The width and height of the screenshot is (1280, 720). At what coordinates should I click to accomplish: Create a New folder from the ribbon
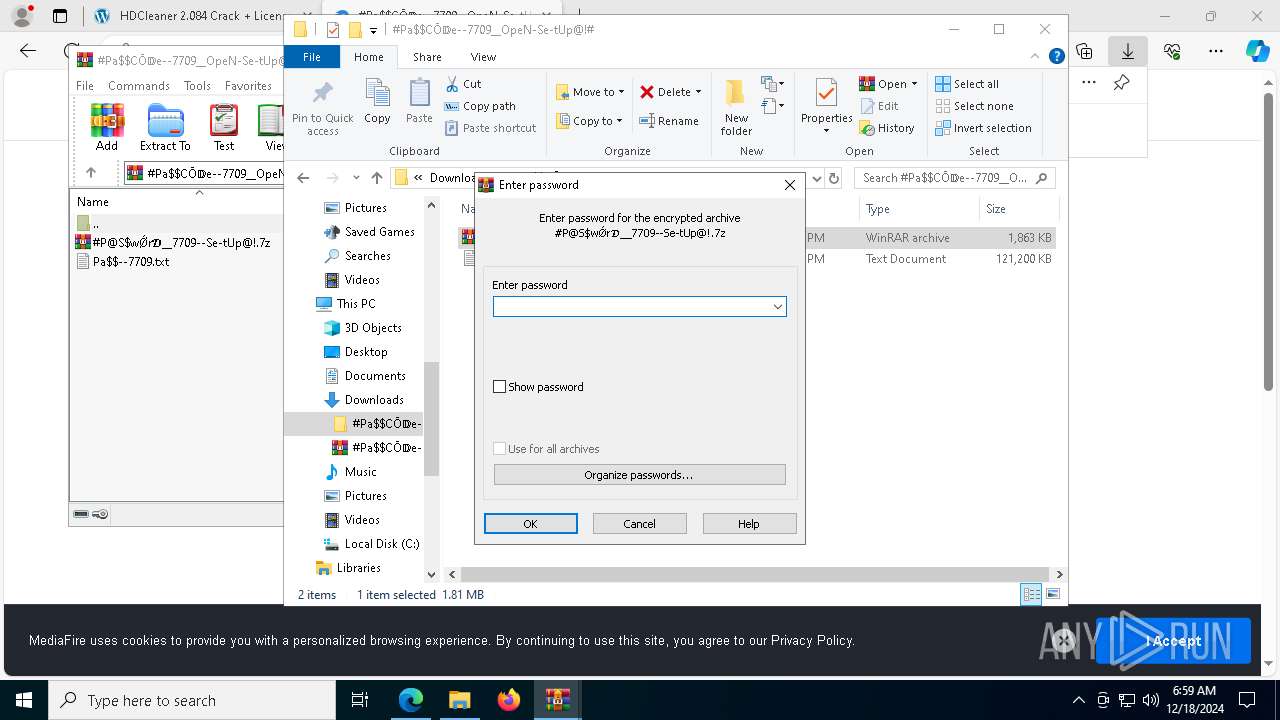coord(736,107)
